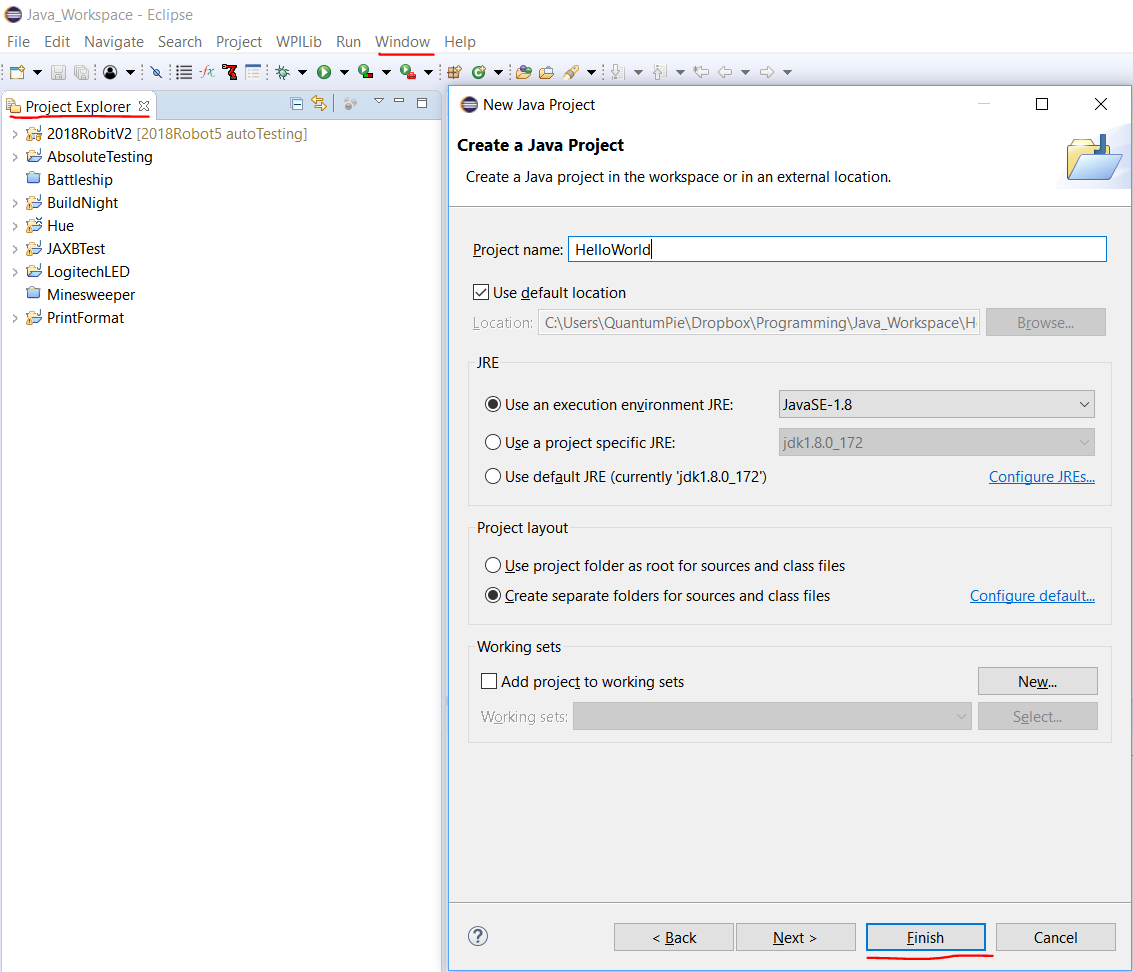Viewport: 1133px width, 972px height.
Task: Run the program with green play icon
Action: (324, 72)
